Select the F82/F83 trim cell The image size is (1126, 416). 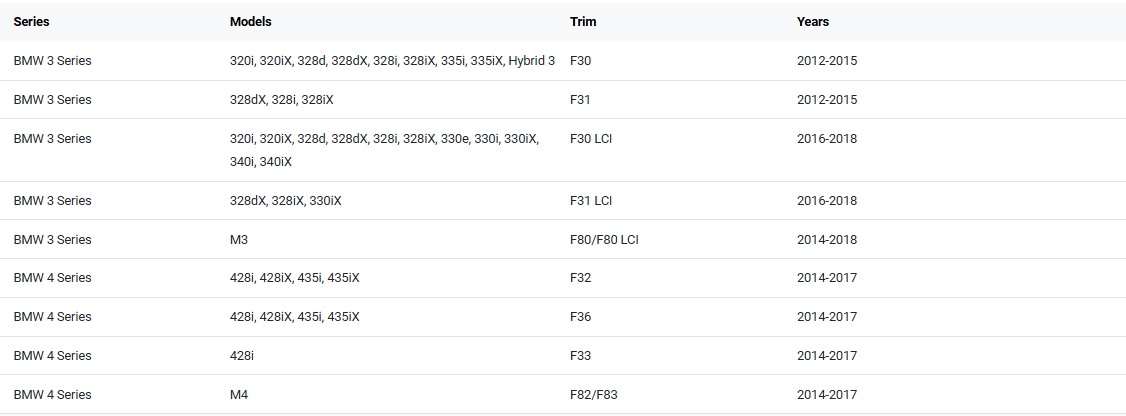click(593, 395)
